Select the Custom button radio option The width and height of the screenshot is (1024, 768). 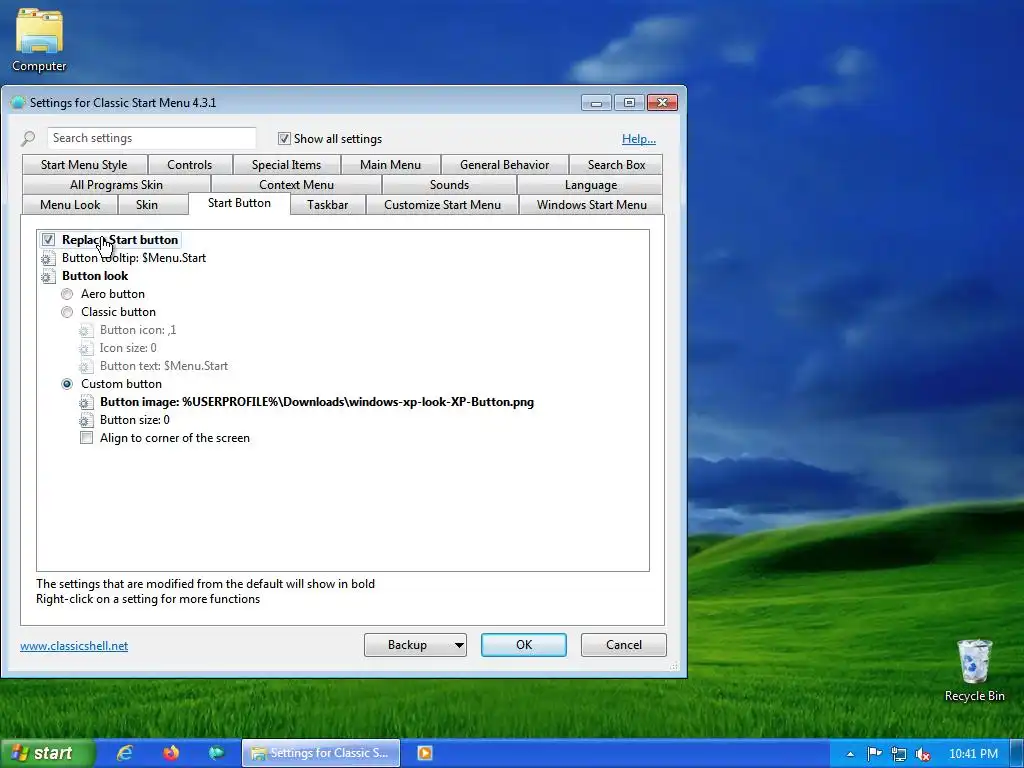click(67, 384)
